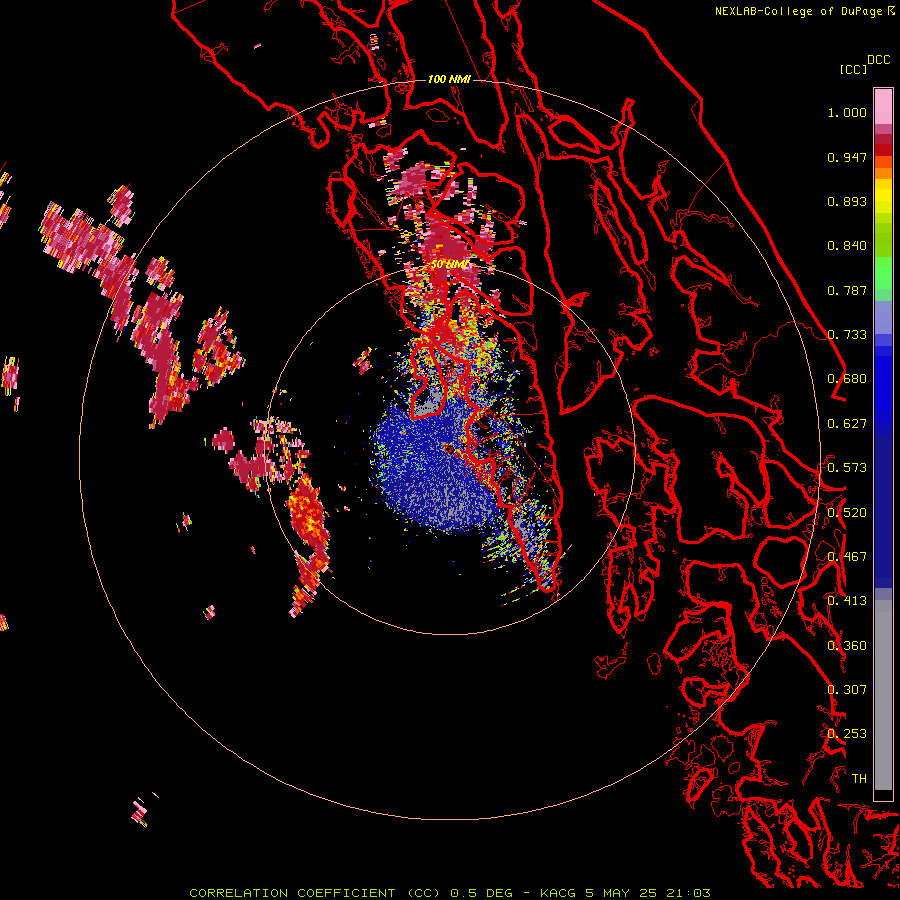Select the 0.307 color scale value

pyautogui.click(x=847, y=690)
